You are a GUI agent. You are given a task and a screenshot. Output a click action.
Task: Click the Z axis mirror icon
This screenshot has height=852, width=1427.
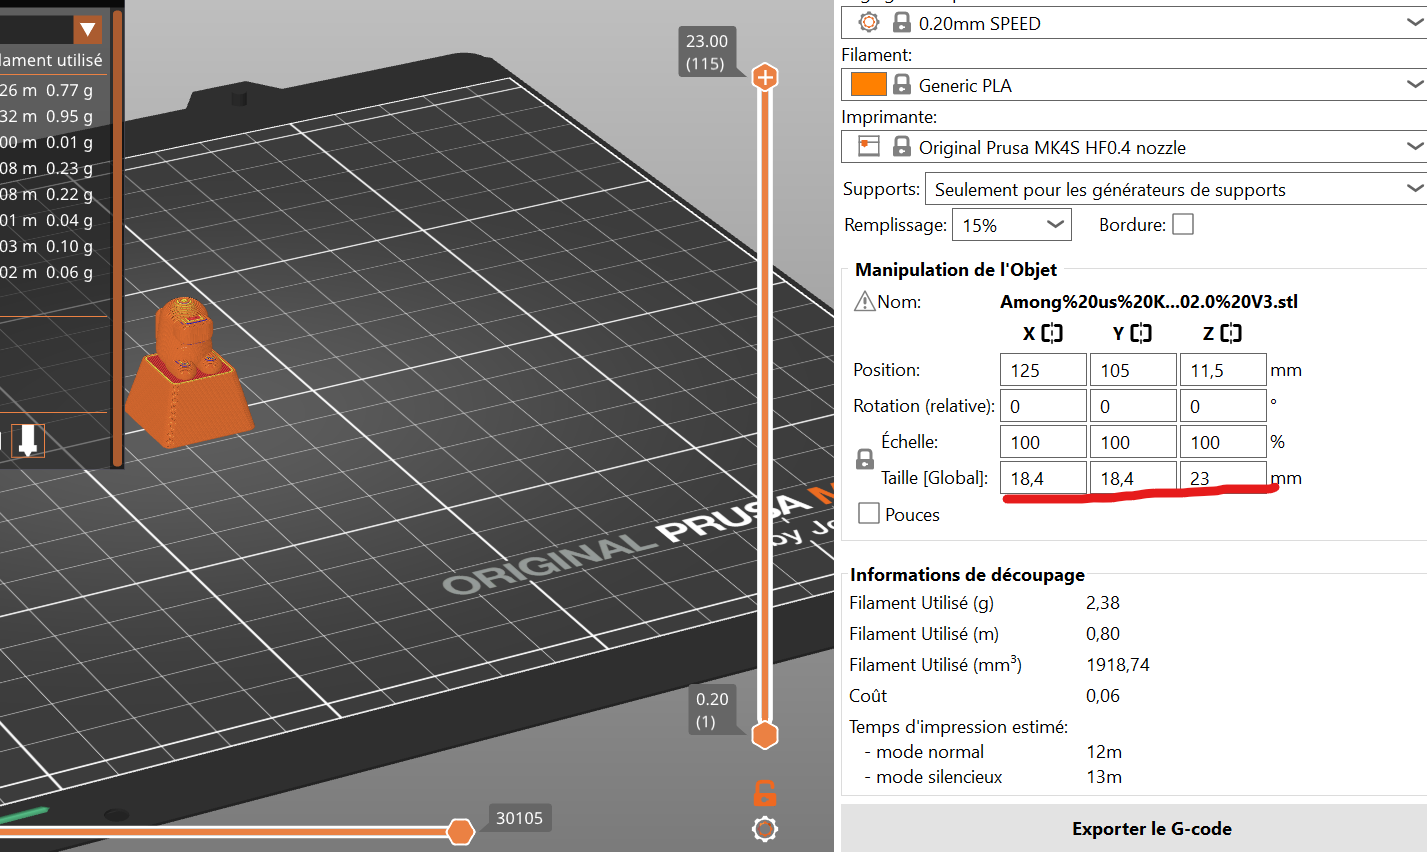point(1231,334)
